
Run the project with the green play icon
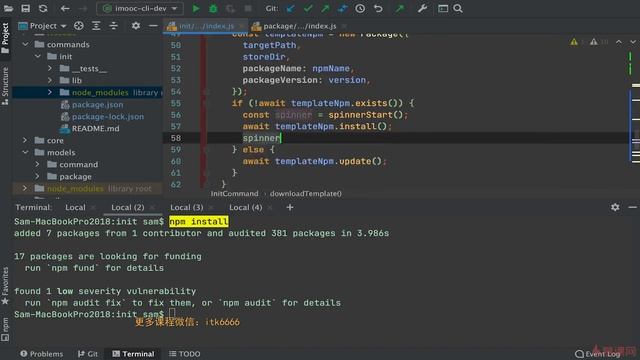(196, 8)
